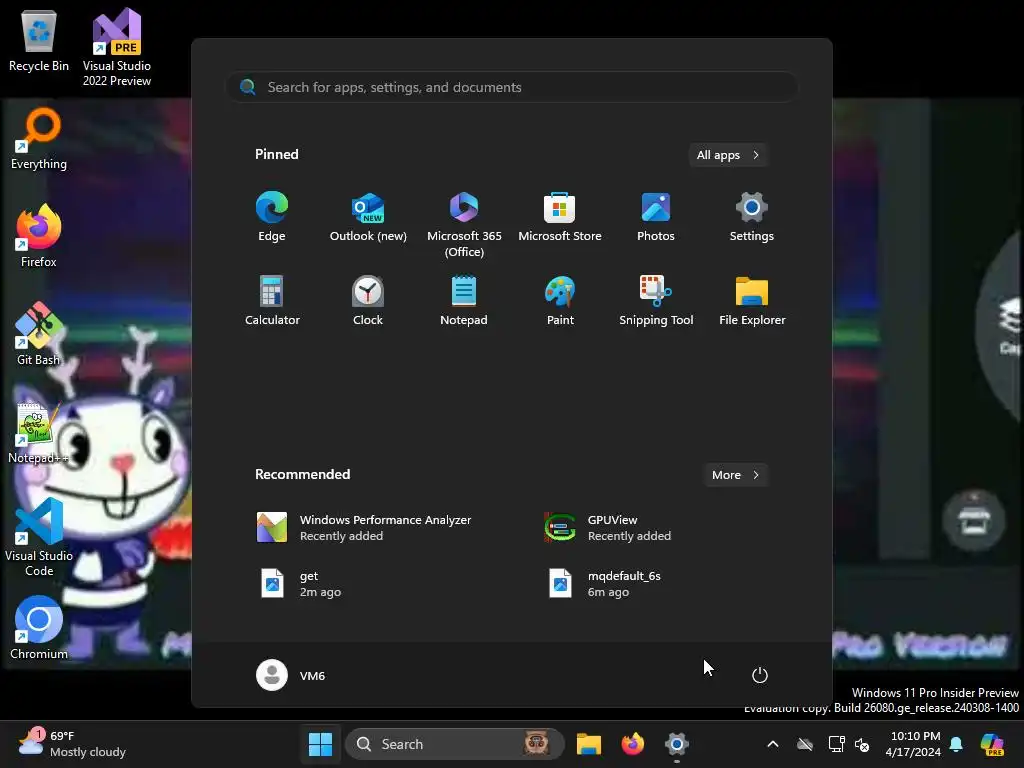The height and width of the screenshot is (768, 1024).
Task: Select the Everything desktop shortcut
Action: (x=39, y=138)
